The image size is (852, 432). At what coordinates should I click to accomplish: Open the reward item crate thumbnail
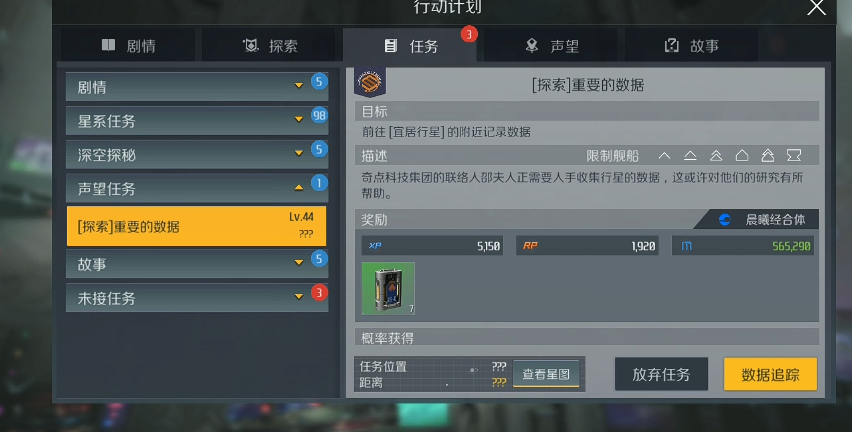[388, 288]
